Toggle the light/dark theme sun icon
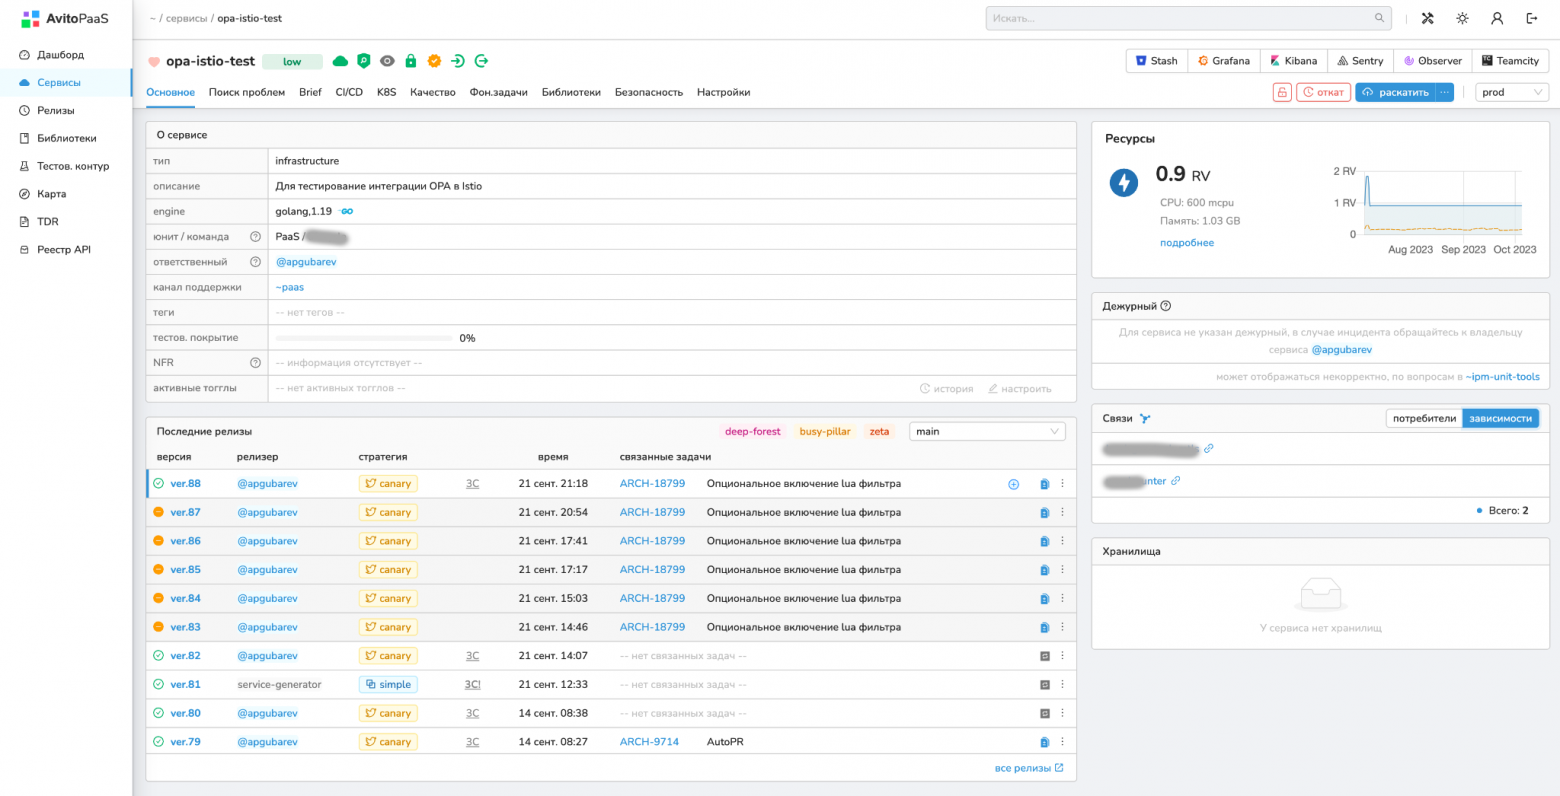The image size is (1560, 796). click(1462, 18)
